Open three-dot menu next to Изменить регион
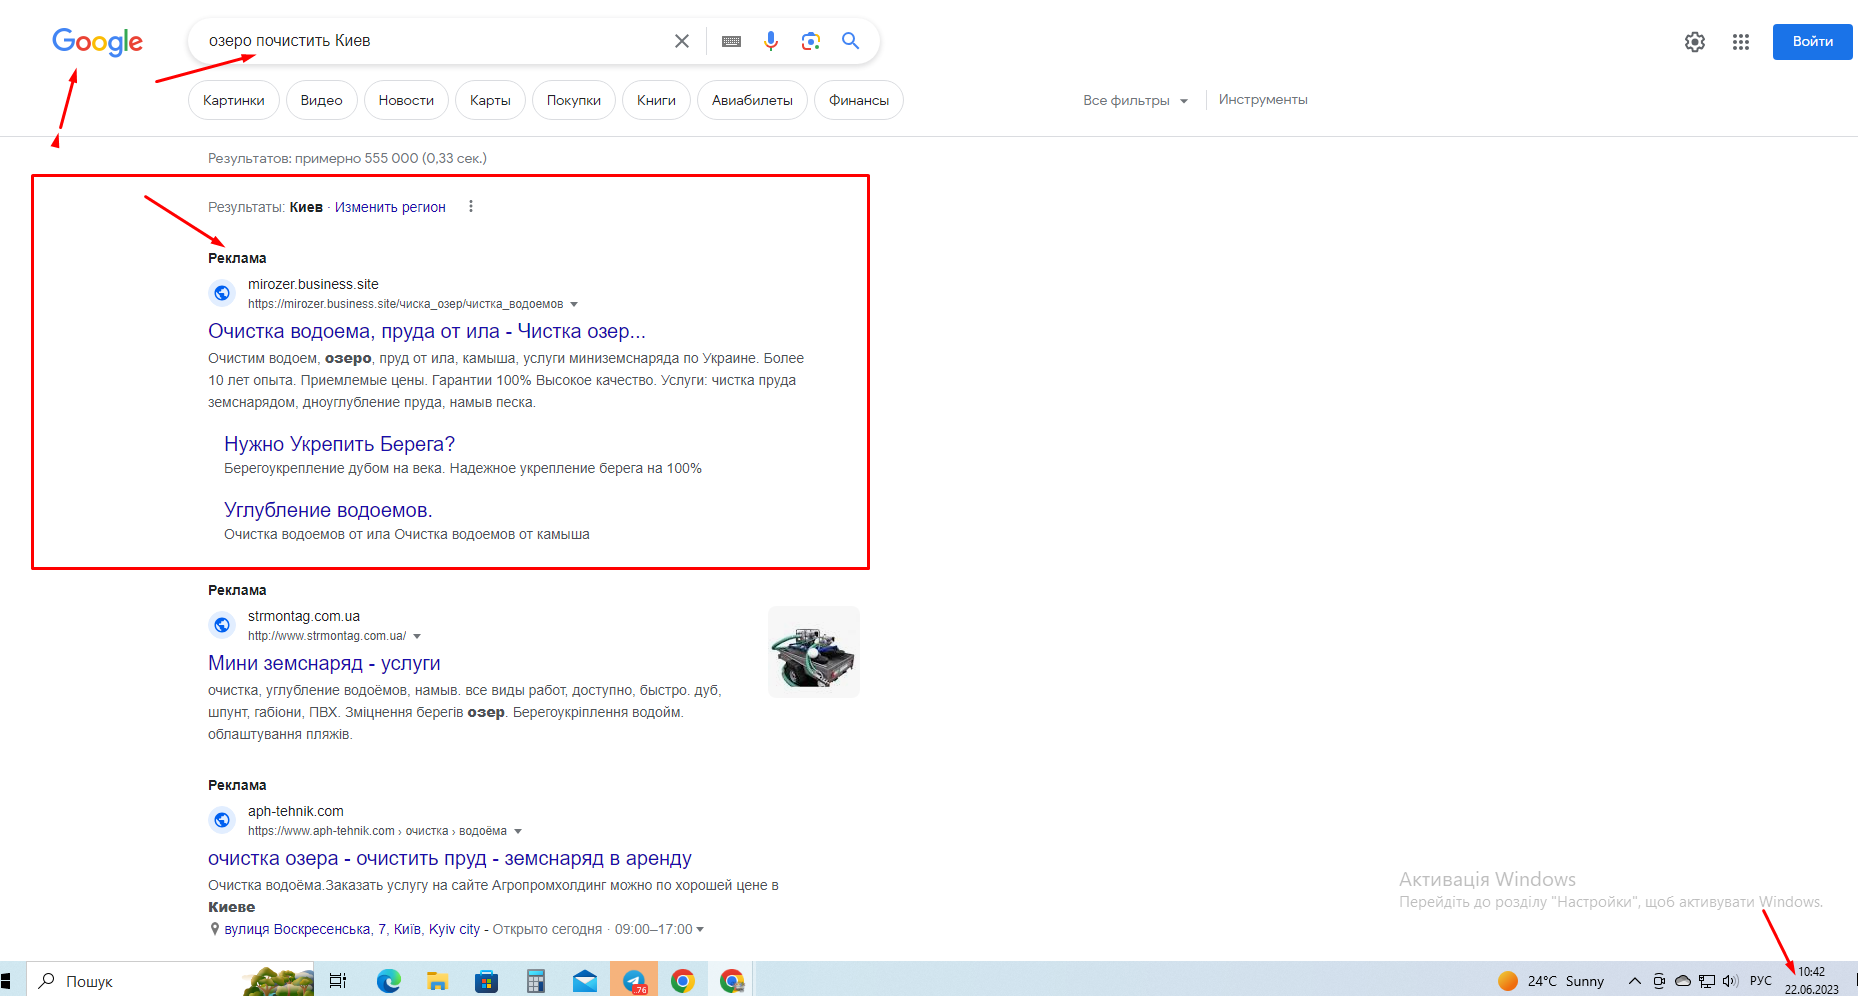Screen dimensions: 1858x996 471,207
